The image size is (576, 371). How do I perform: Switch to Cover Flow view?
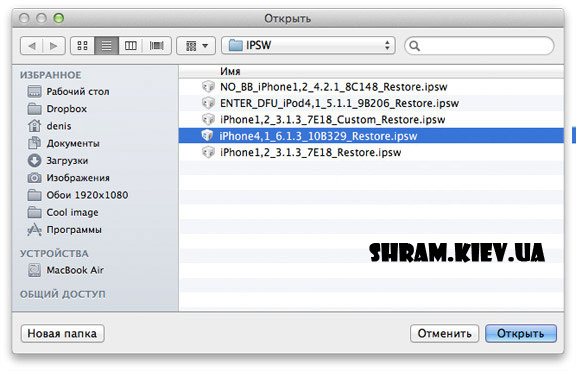157,46
